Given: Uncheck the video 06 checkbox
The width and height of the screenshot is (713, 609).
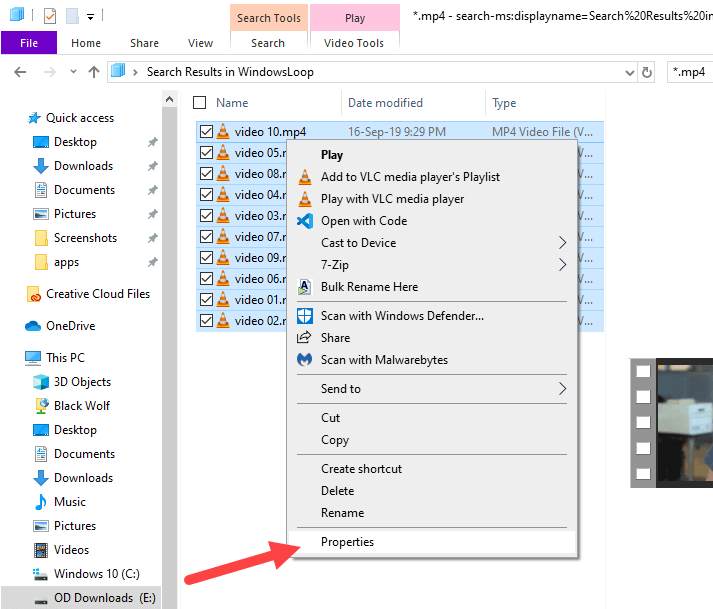Looking at the screenshot, I should point(206,278).
